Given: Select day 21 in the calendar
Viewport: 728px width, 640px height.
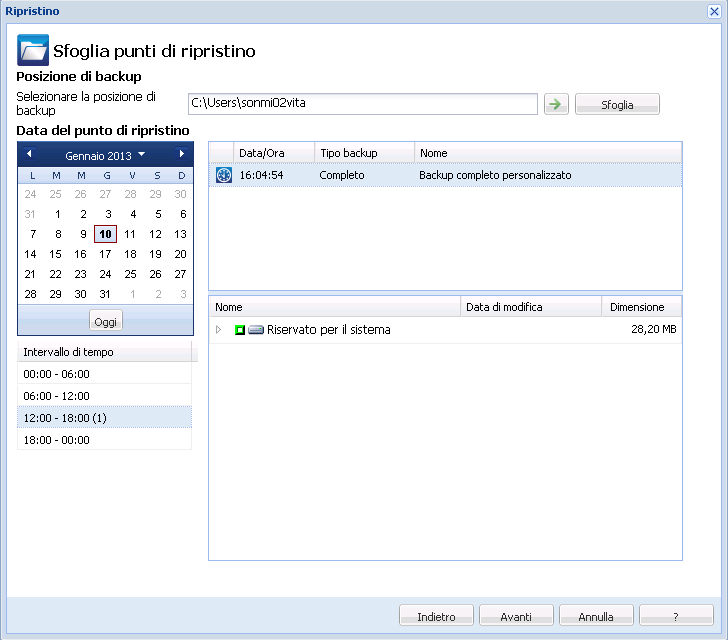Looking at the screenshot, I should click(x=30, y=274).
